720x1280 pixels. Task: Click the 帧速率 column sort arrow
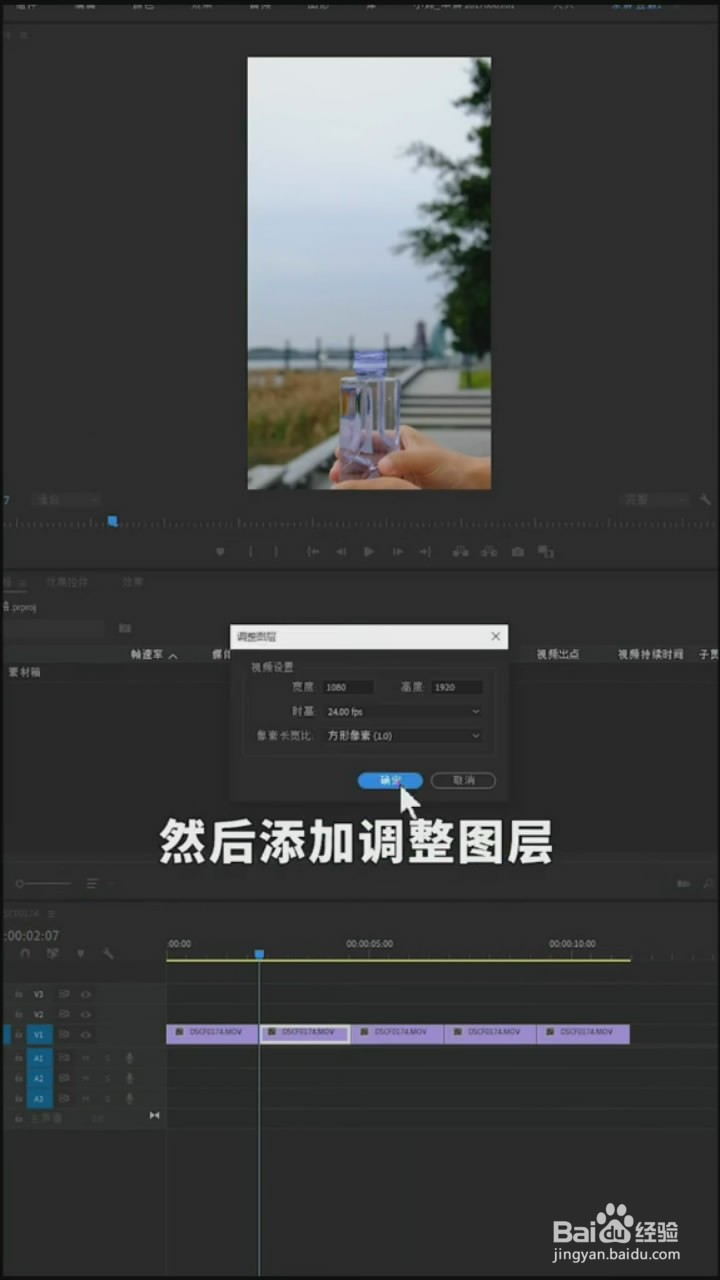[x=172, y=656]
